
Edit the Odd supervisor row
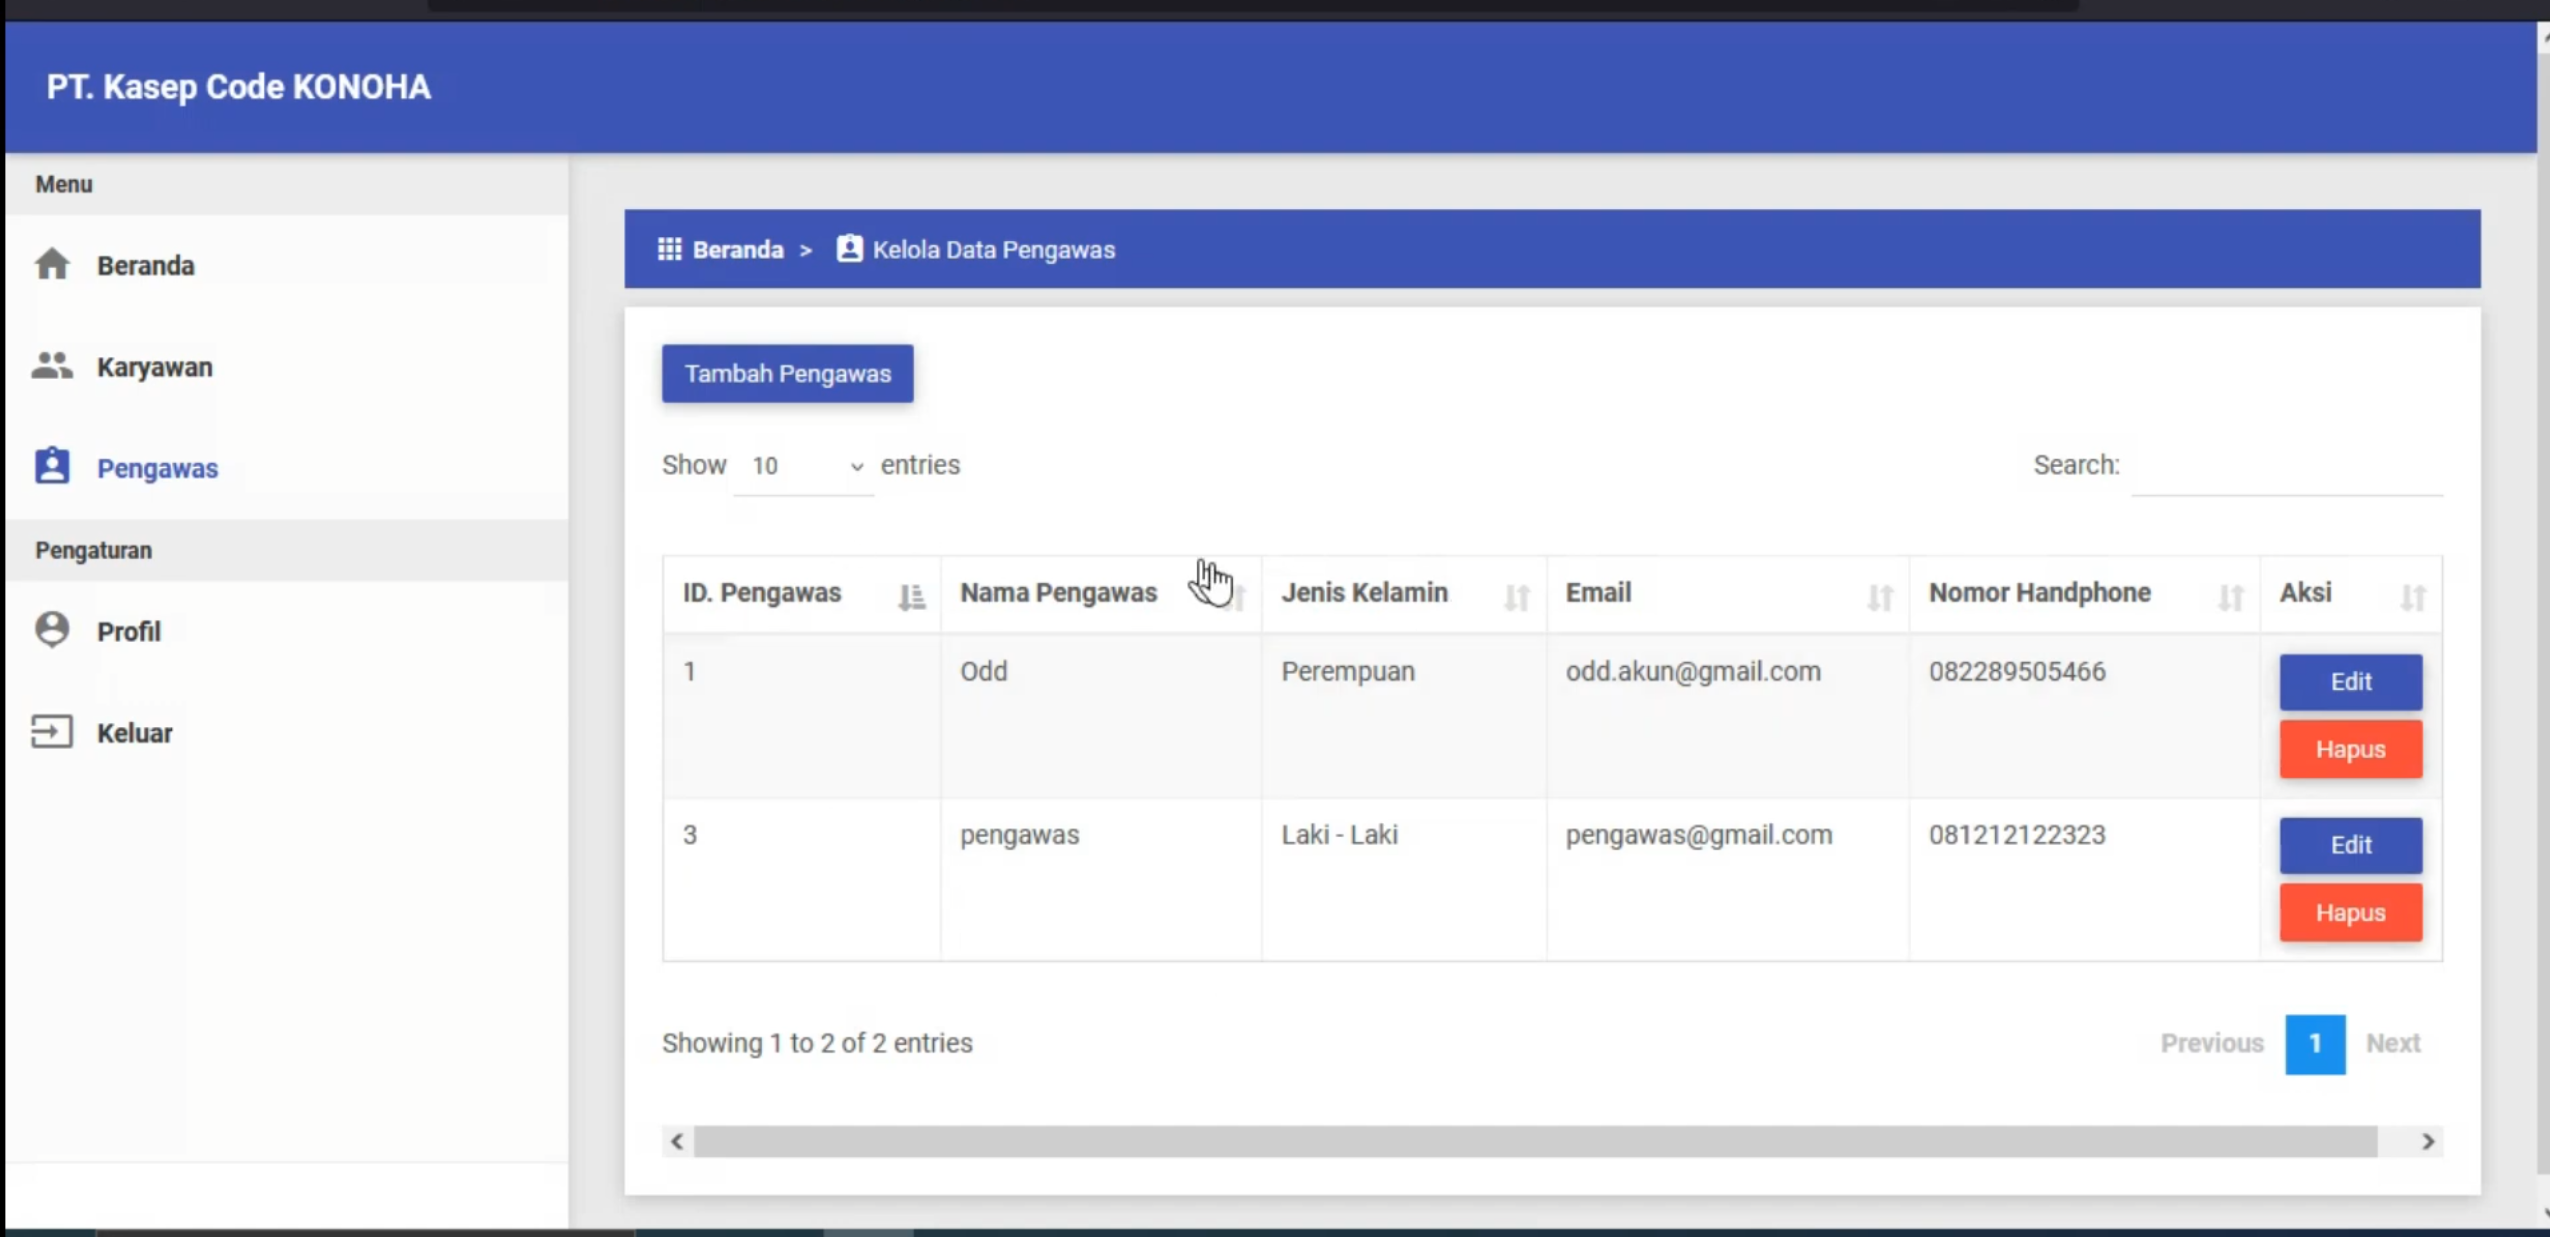pos(2350,682)
